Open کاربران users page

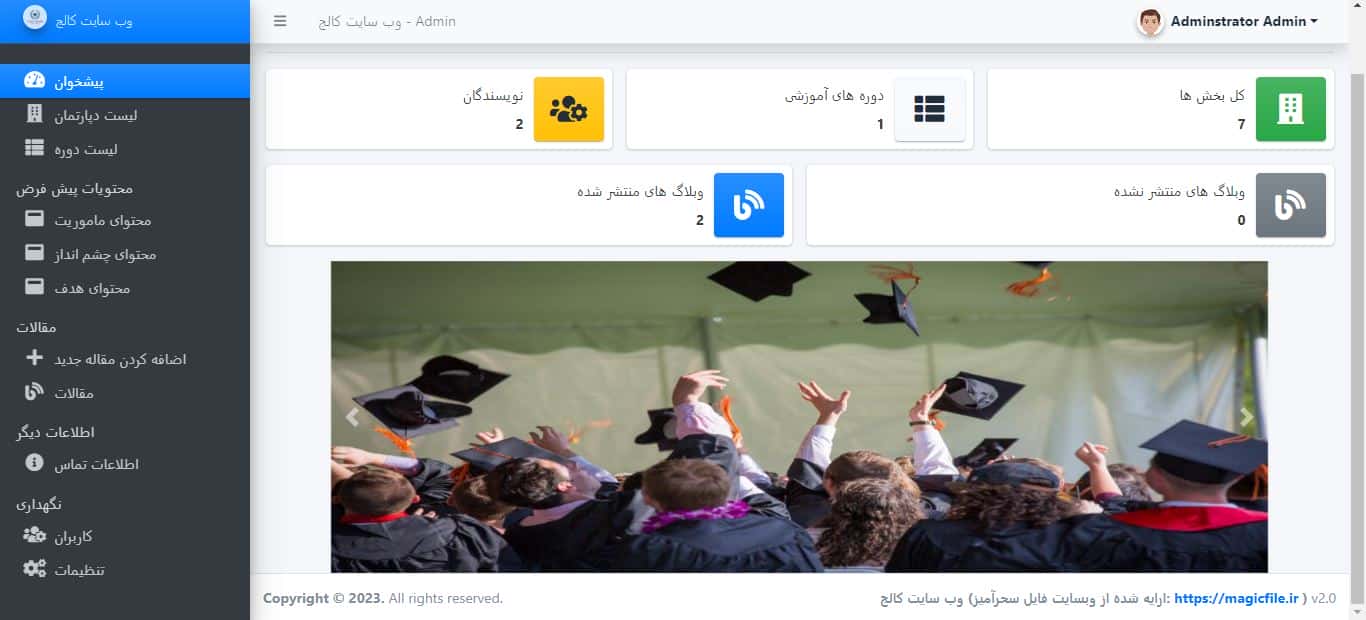(125, 536)
